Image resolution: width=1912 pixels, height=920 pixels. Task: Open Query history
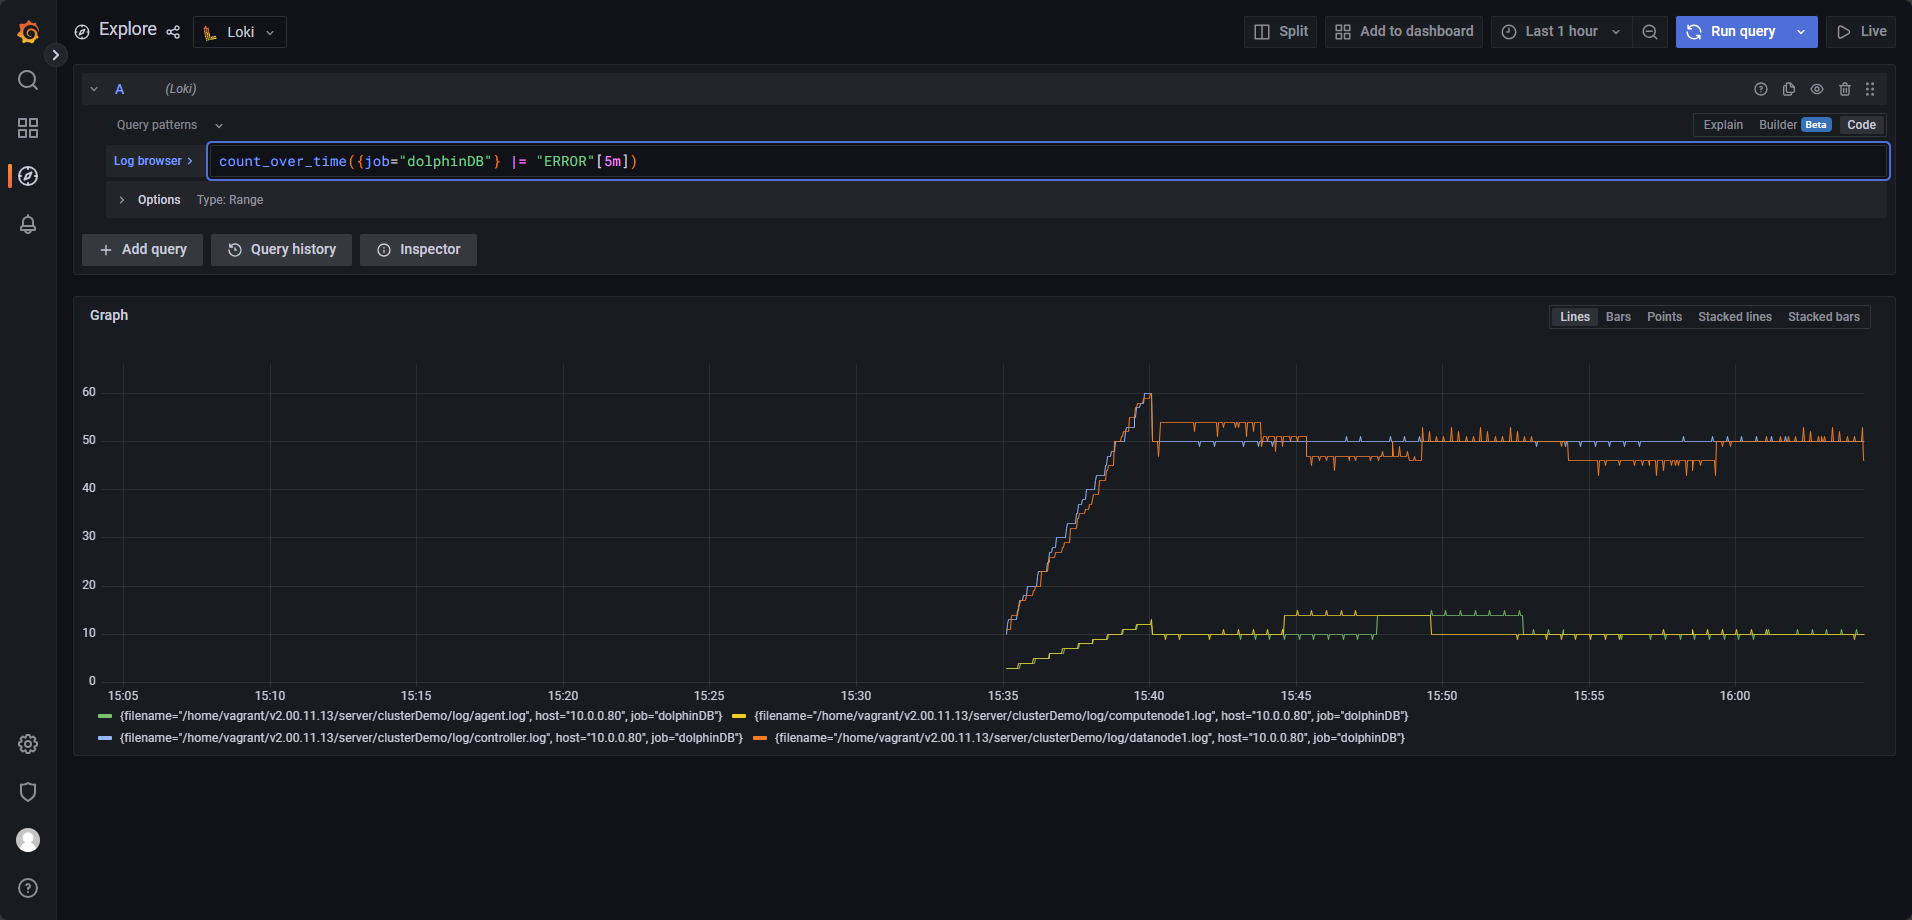(x=281, y=249)
